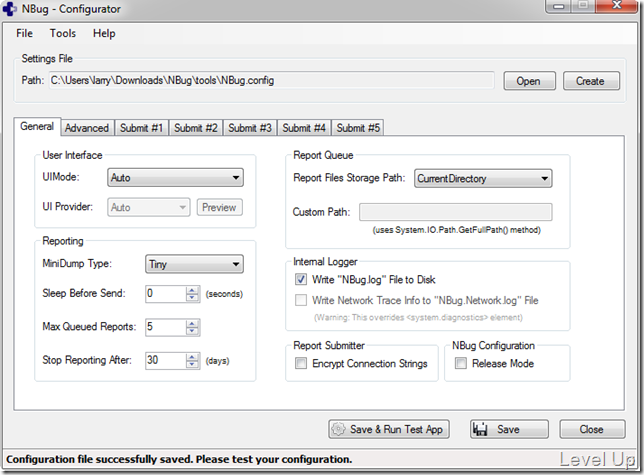This screenshot has width=644, height=475.
Task: Click the status message about configuration saved
Action: pos(179,459)
